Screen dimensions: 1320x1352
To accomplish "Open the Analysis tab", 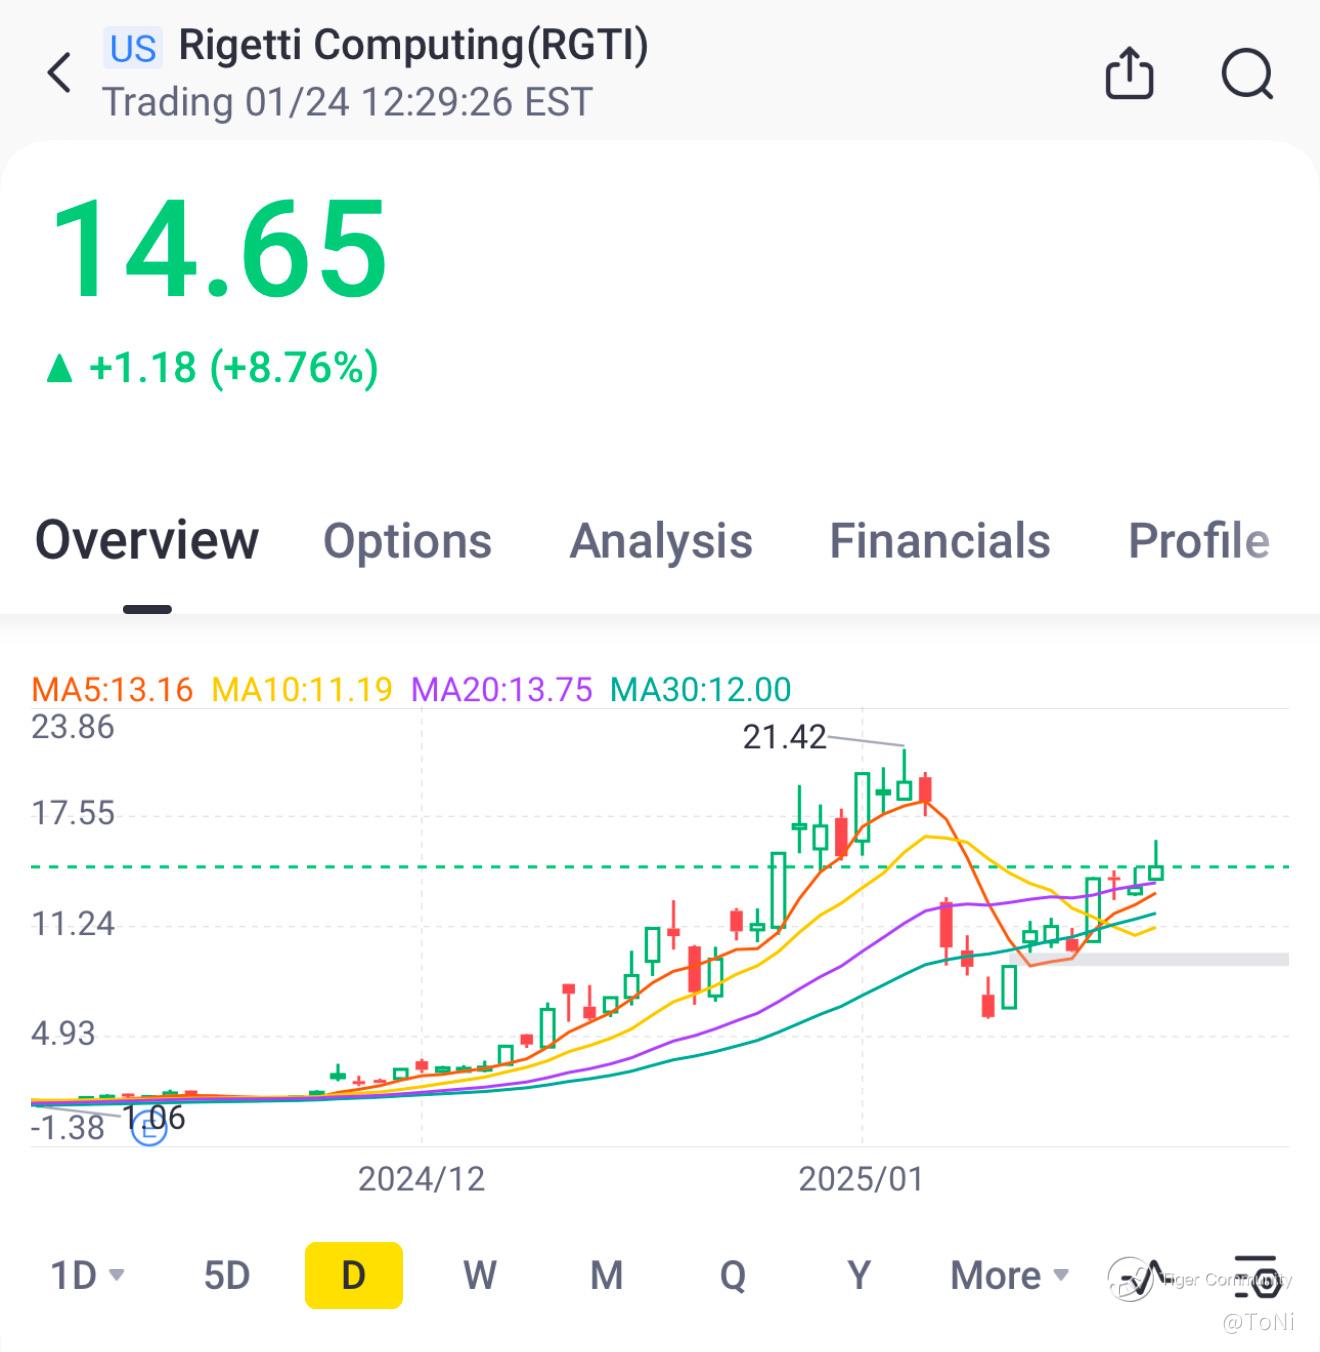I will pyautogui.click(x=661, y=541).
